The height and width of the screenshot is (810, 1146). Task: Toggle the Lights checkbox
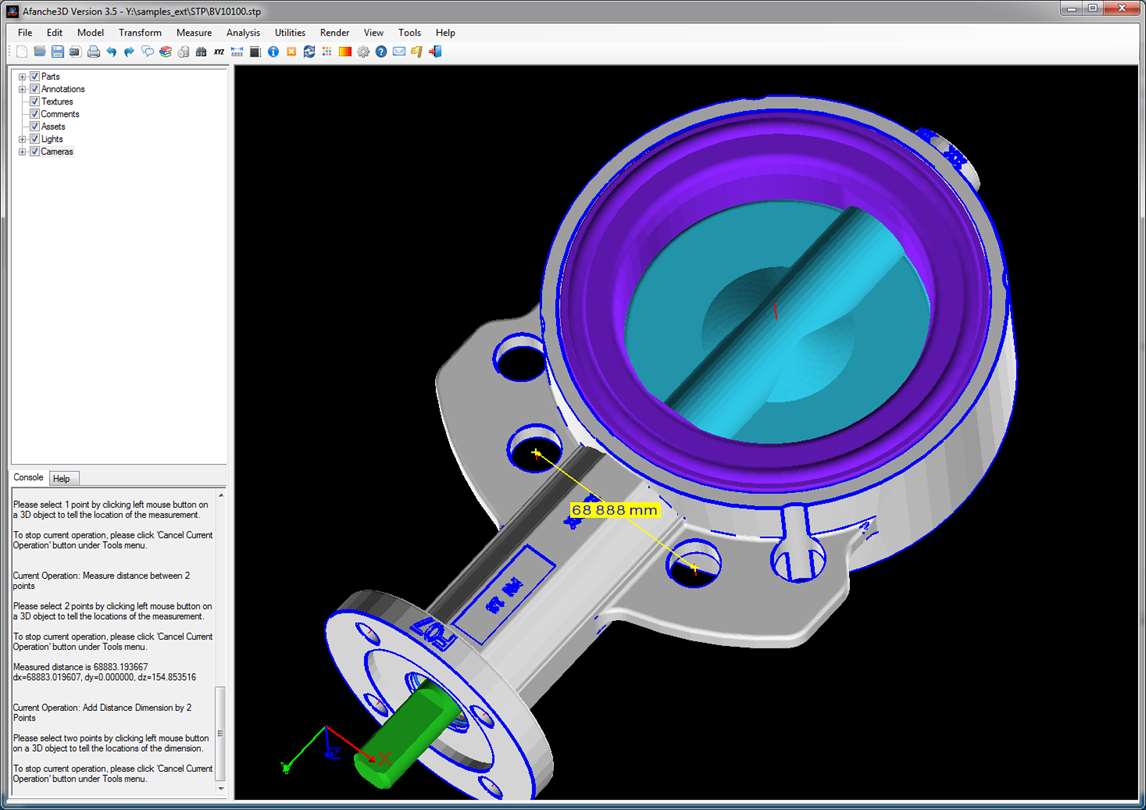(34, 138)
